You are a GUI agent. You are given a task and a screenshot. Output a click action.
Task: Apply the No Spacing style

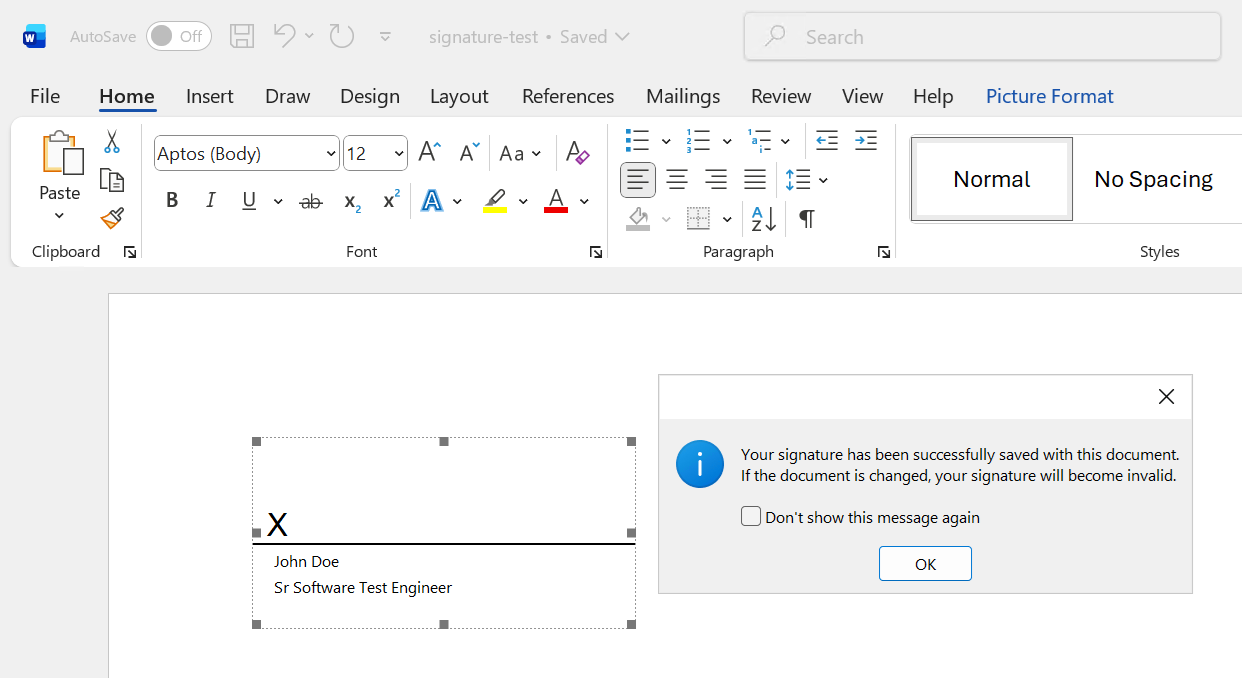point(1153,180)
